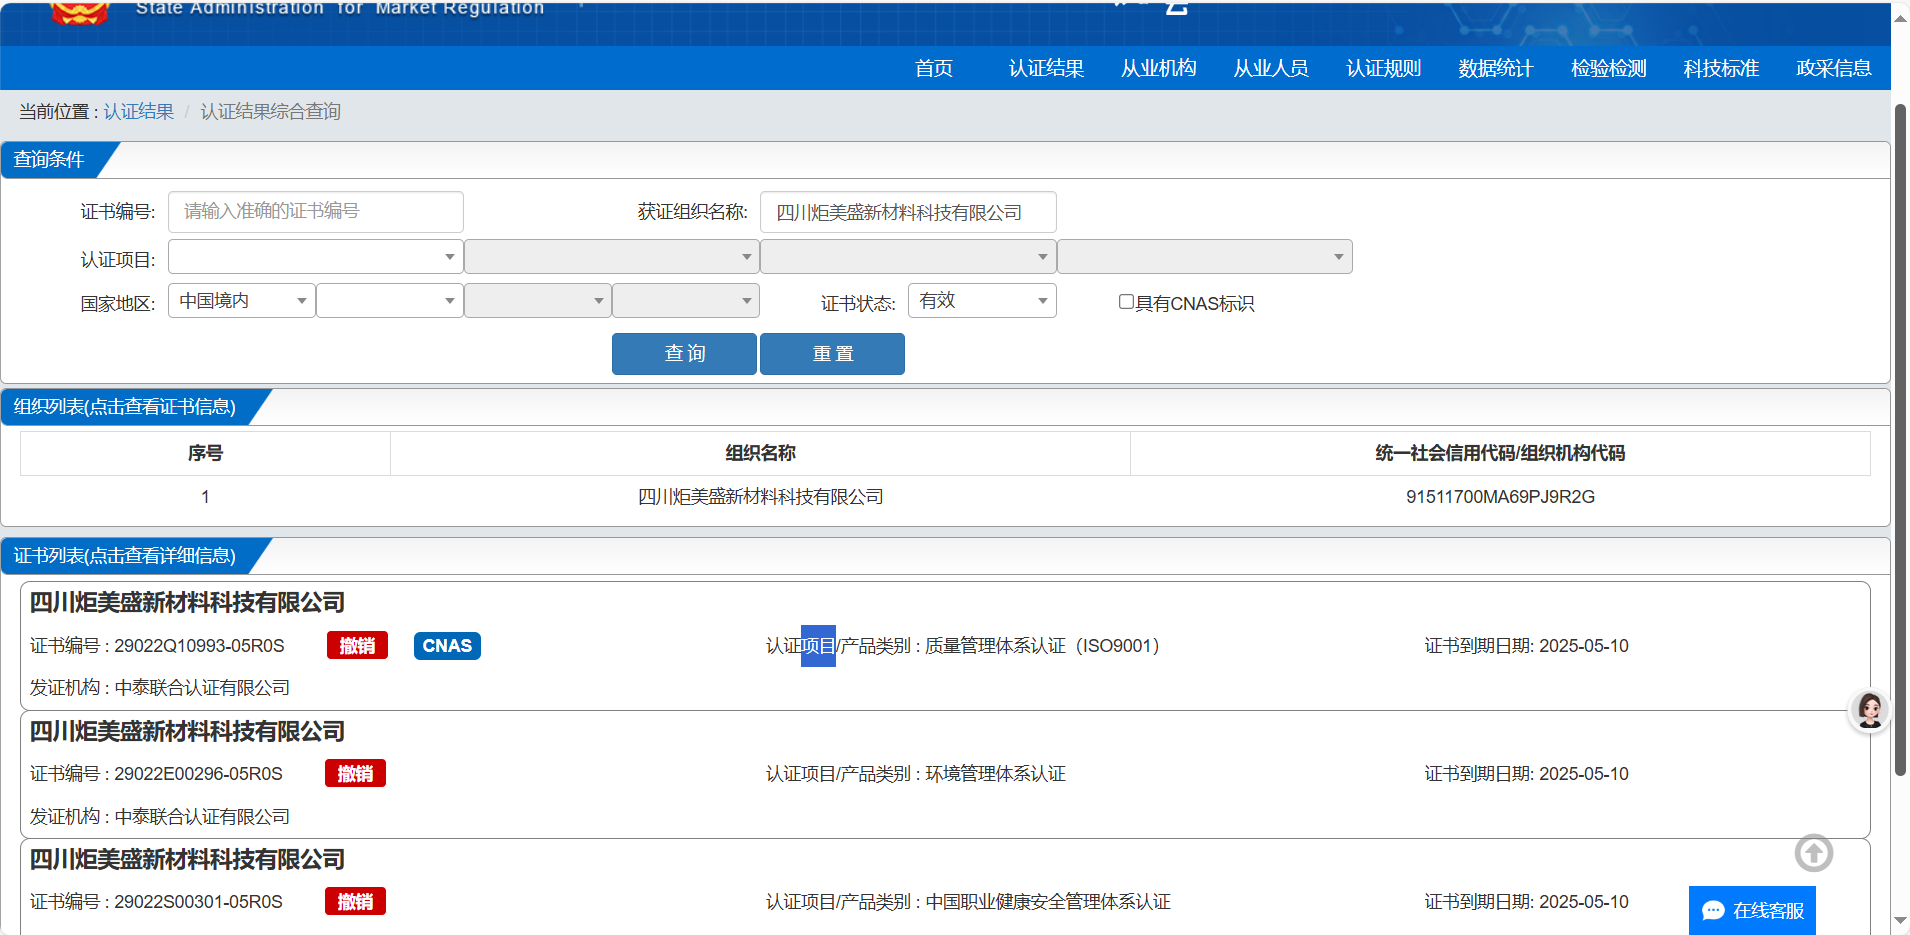Open the fourth 国家地区 dropdown
1910x935 pixels.
[685, 301]
